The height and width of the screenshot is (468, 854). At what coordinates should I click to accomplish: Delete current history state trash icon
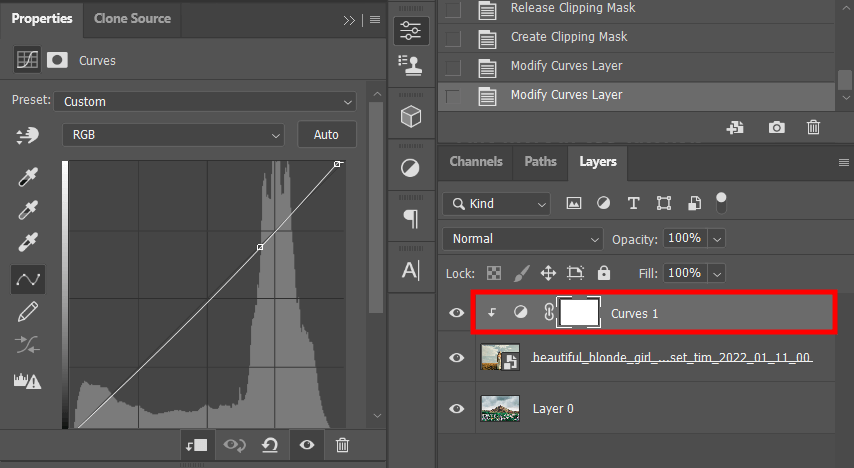[x=813, y=127]
